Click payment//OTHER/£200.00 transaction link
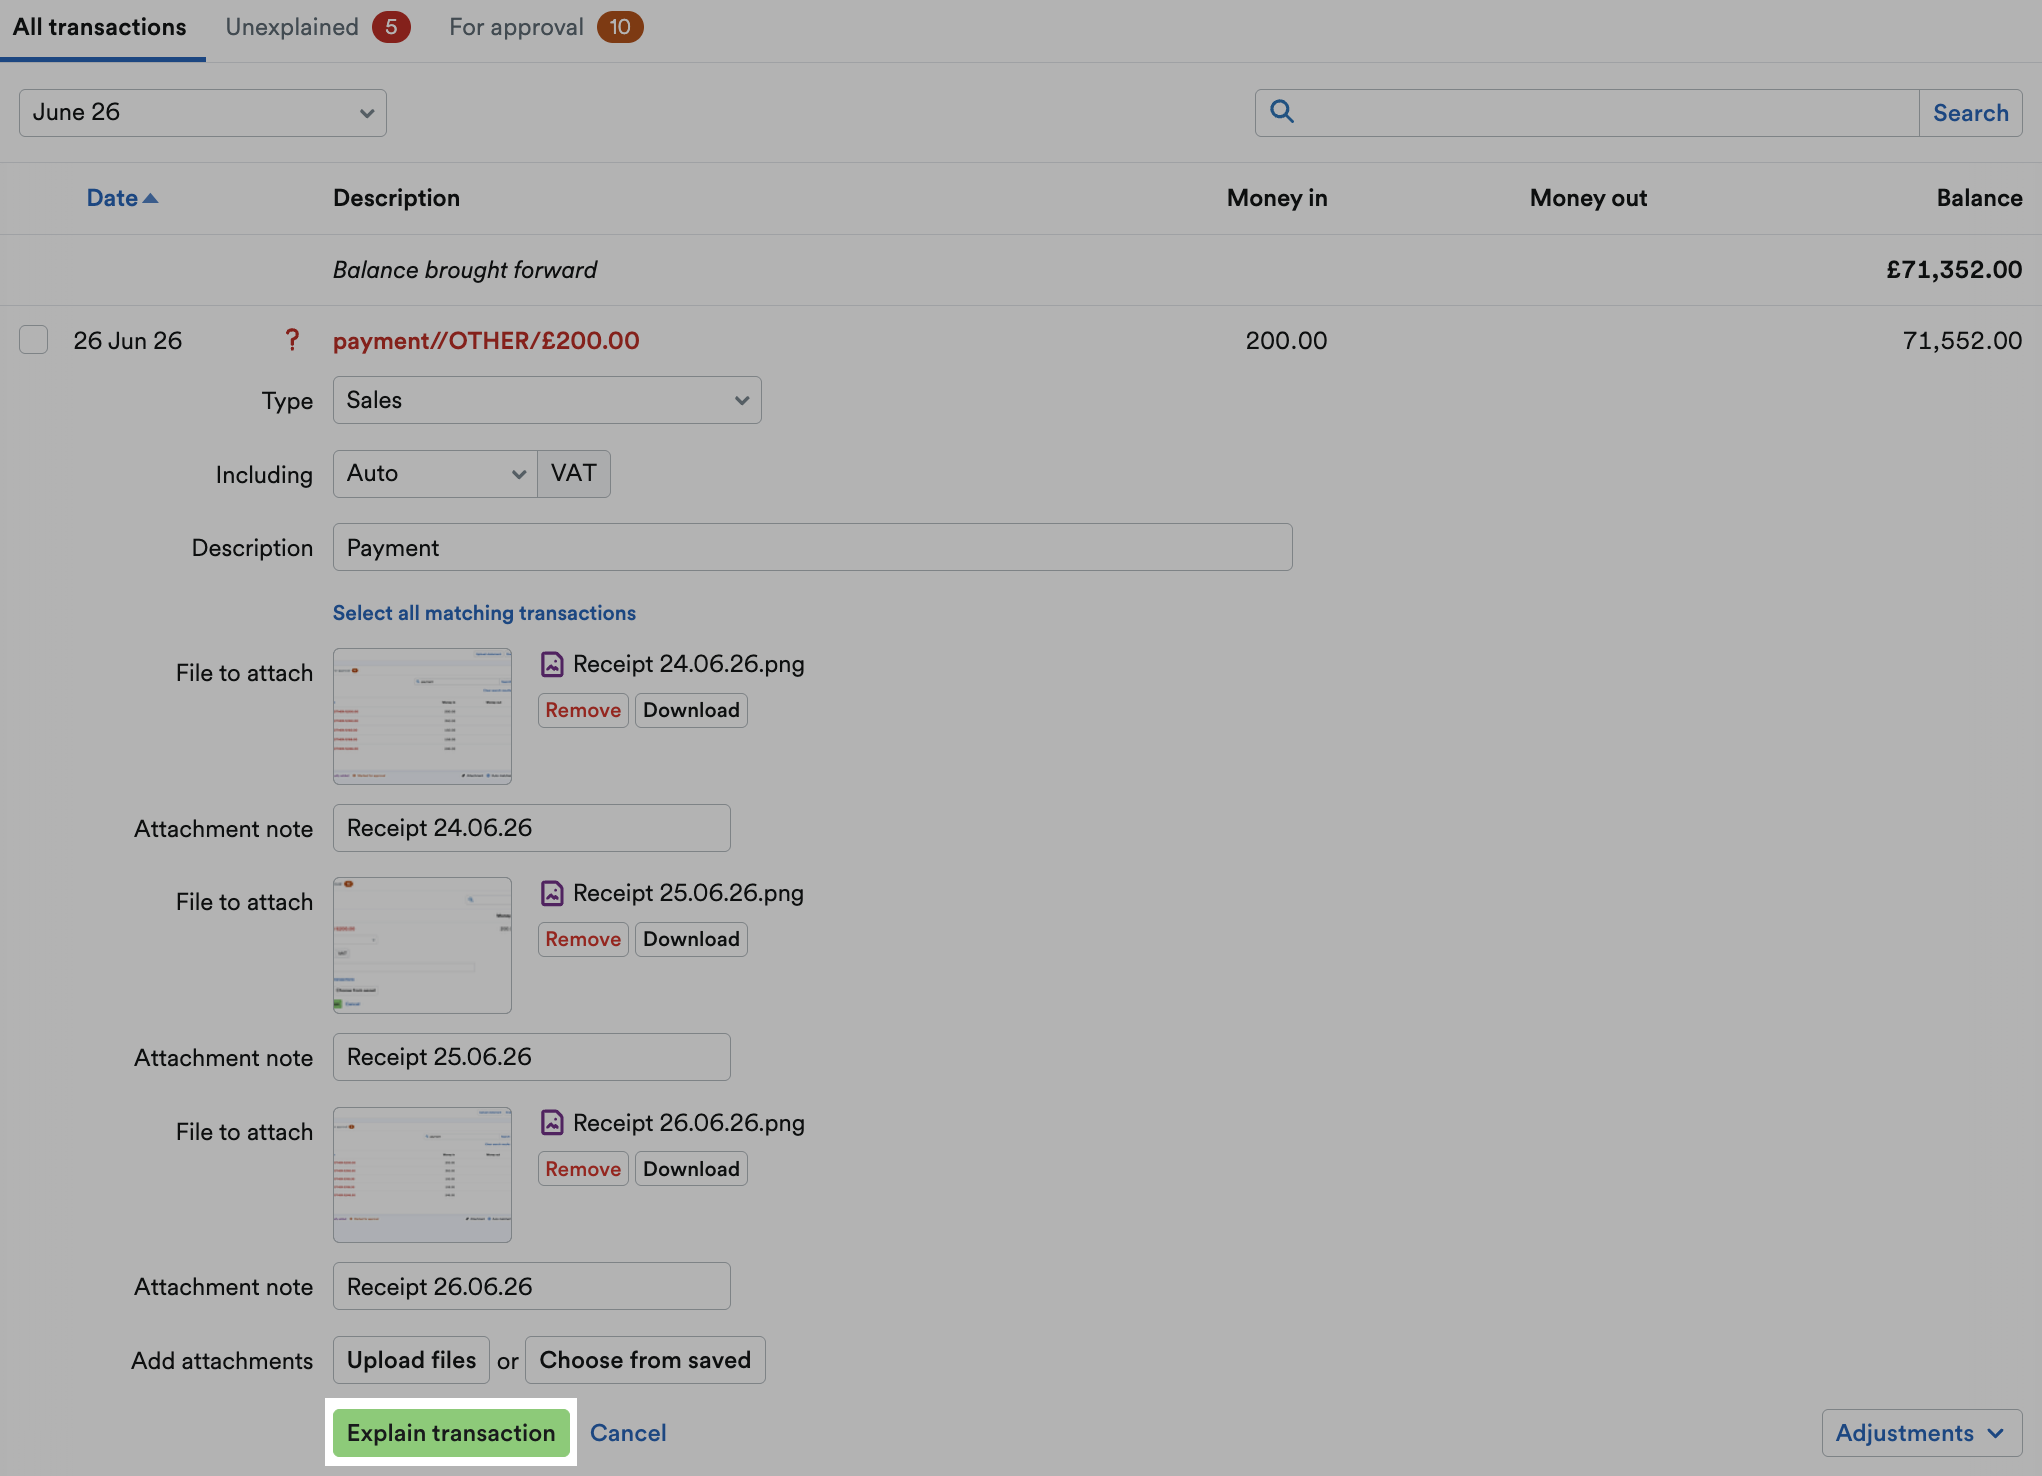Viewport: 2042px width, 1476px height. 486,341
